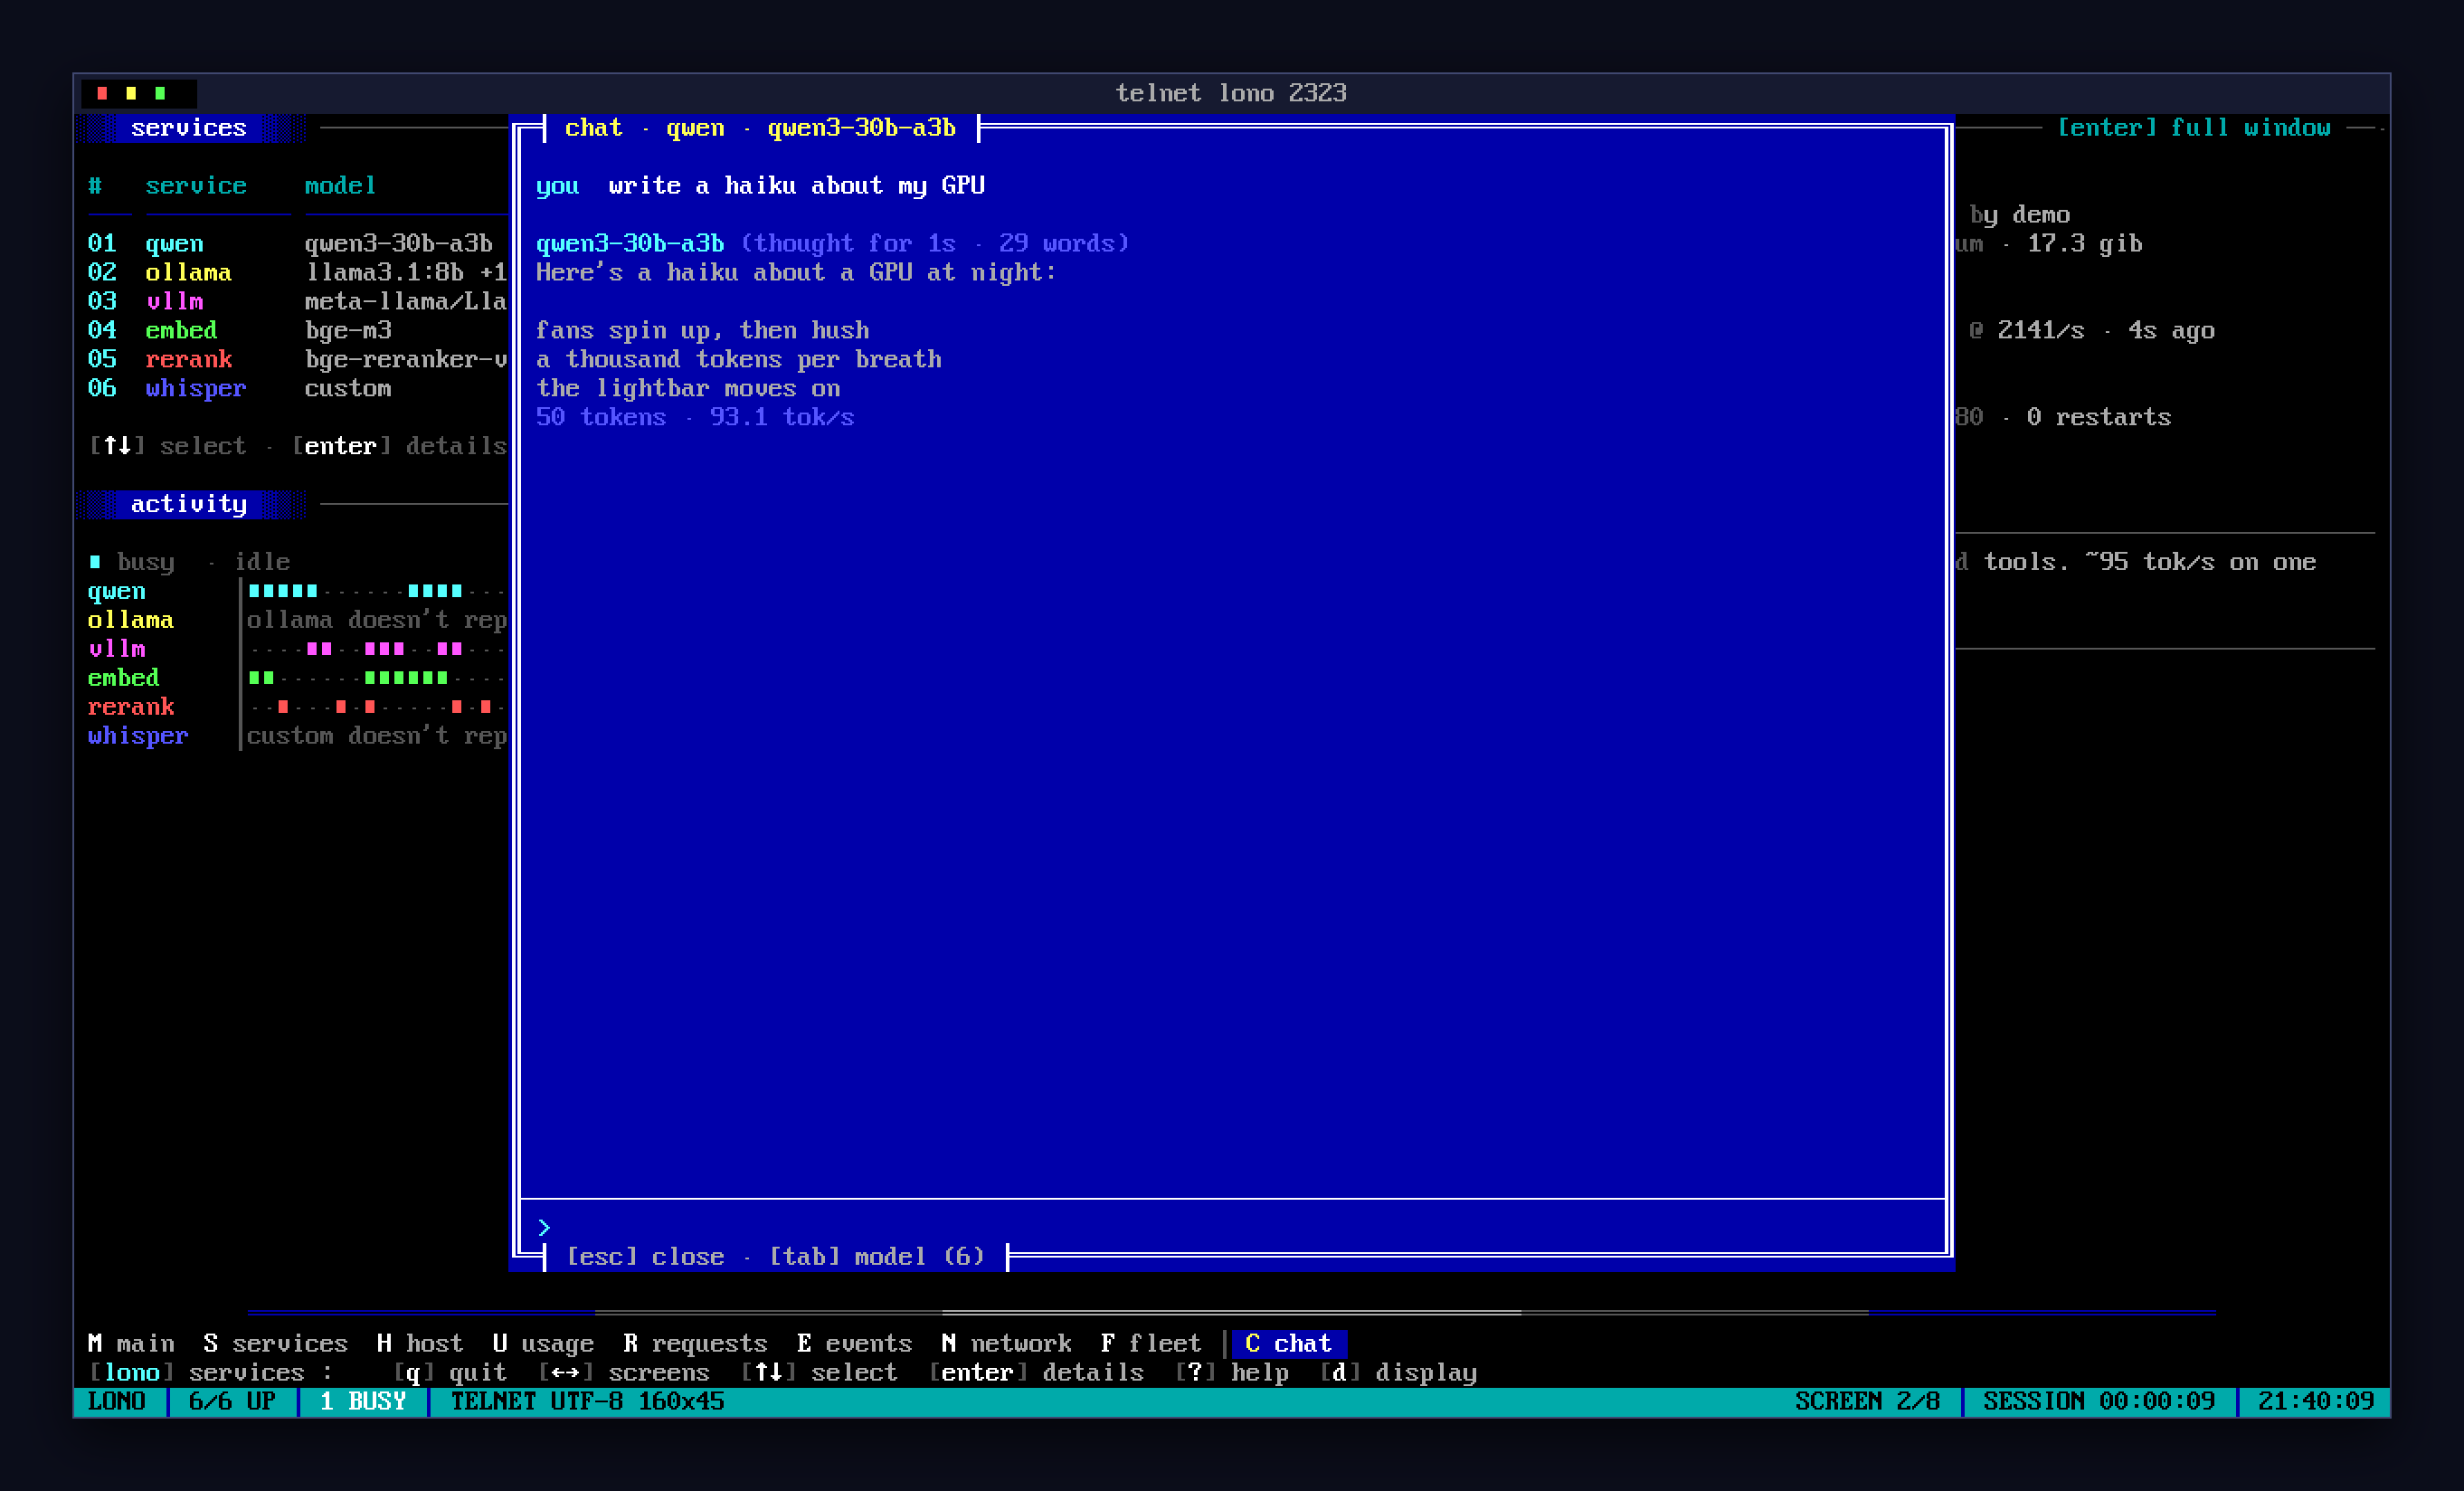Image resolution: width=2464 pixels, height=1491 pixels.
Task: Go to the U usage tab
Action: coord(543,1343)
